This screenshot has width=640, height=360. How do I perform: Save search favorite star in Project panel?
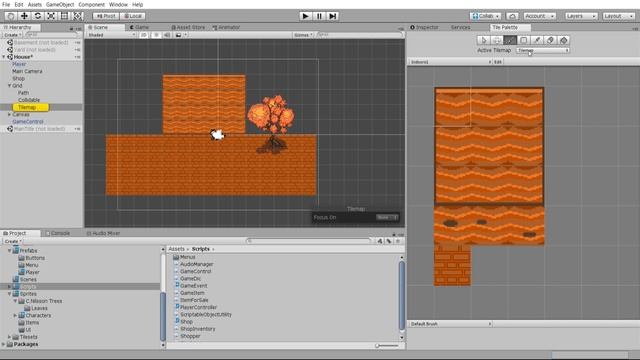[x=398, y=241]
